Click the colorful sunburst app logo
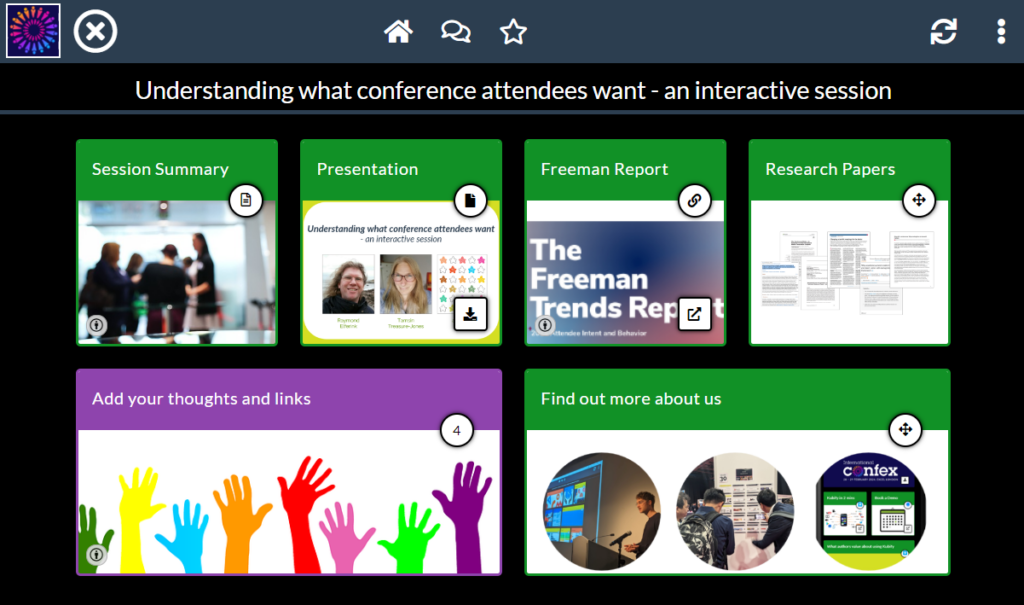Screen dimensions: 1024x605 click(33, 31)
